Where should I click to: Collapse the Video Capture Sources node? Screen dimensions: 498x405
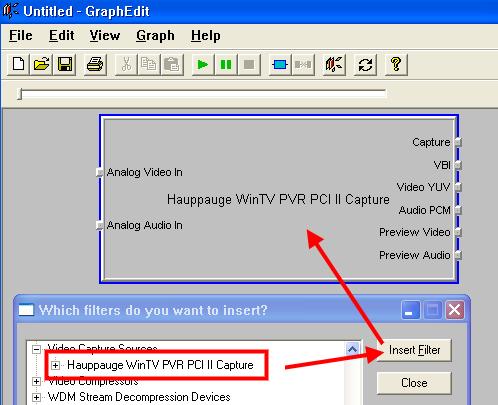click(x=36, y=349)
